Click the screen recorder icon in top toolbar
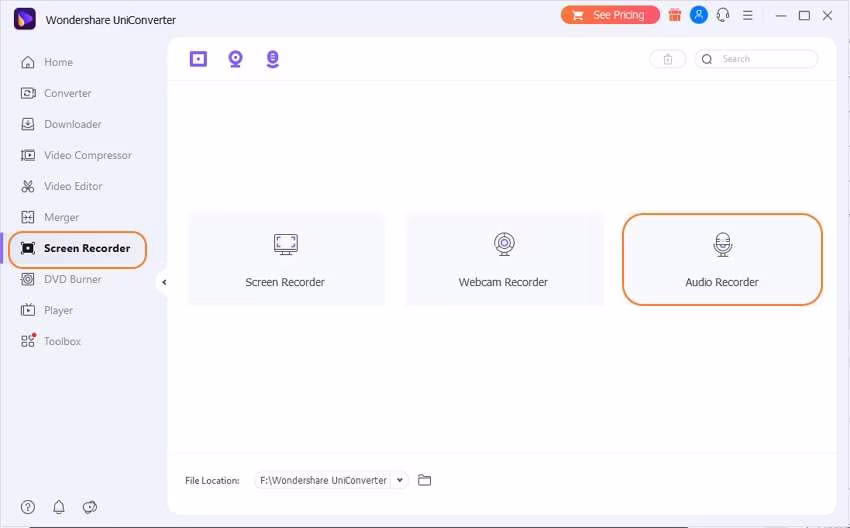This screenshot has width=850, height=528. pyautogui.click(x=198, y=59)
